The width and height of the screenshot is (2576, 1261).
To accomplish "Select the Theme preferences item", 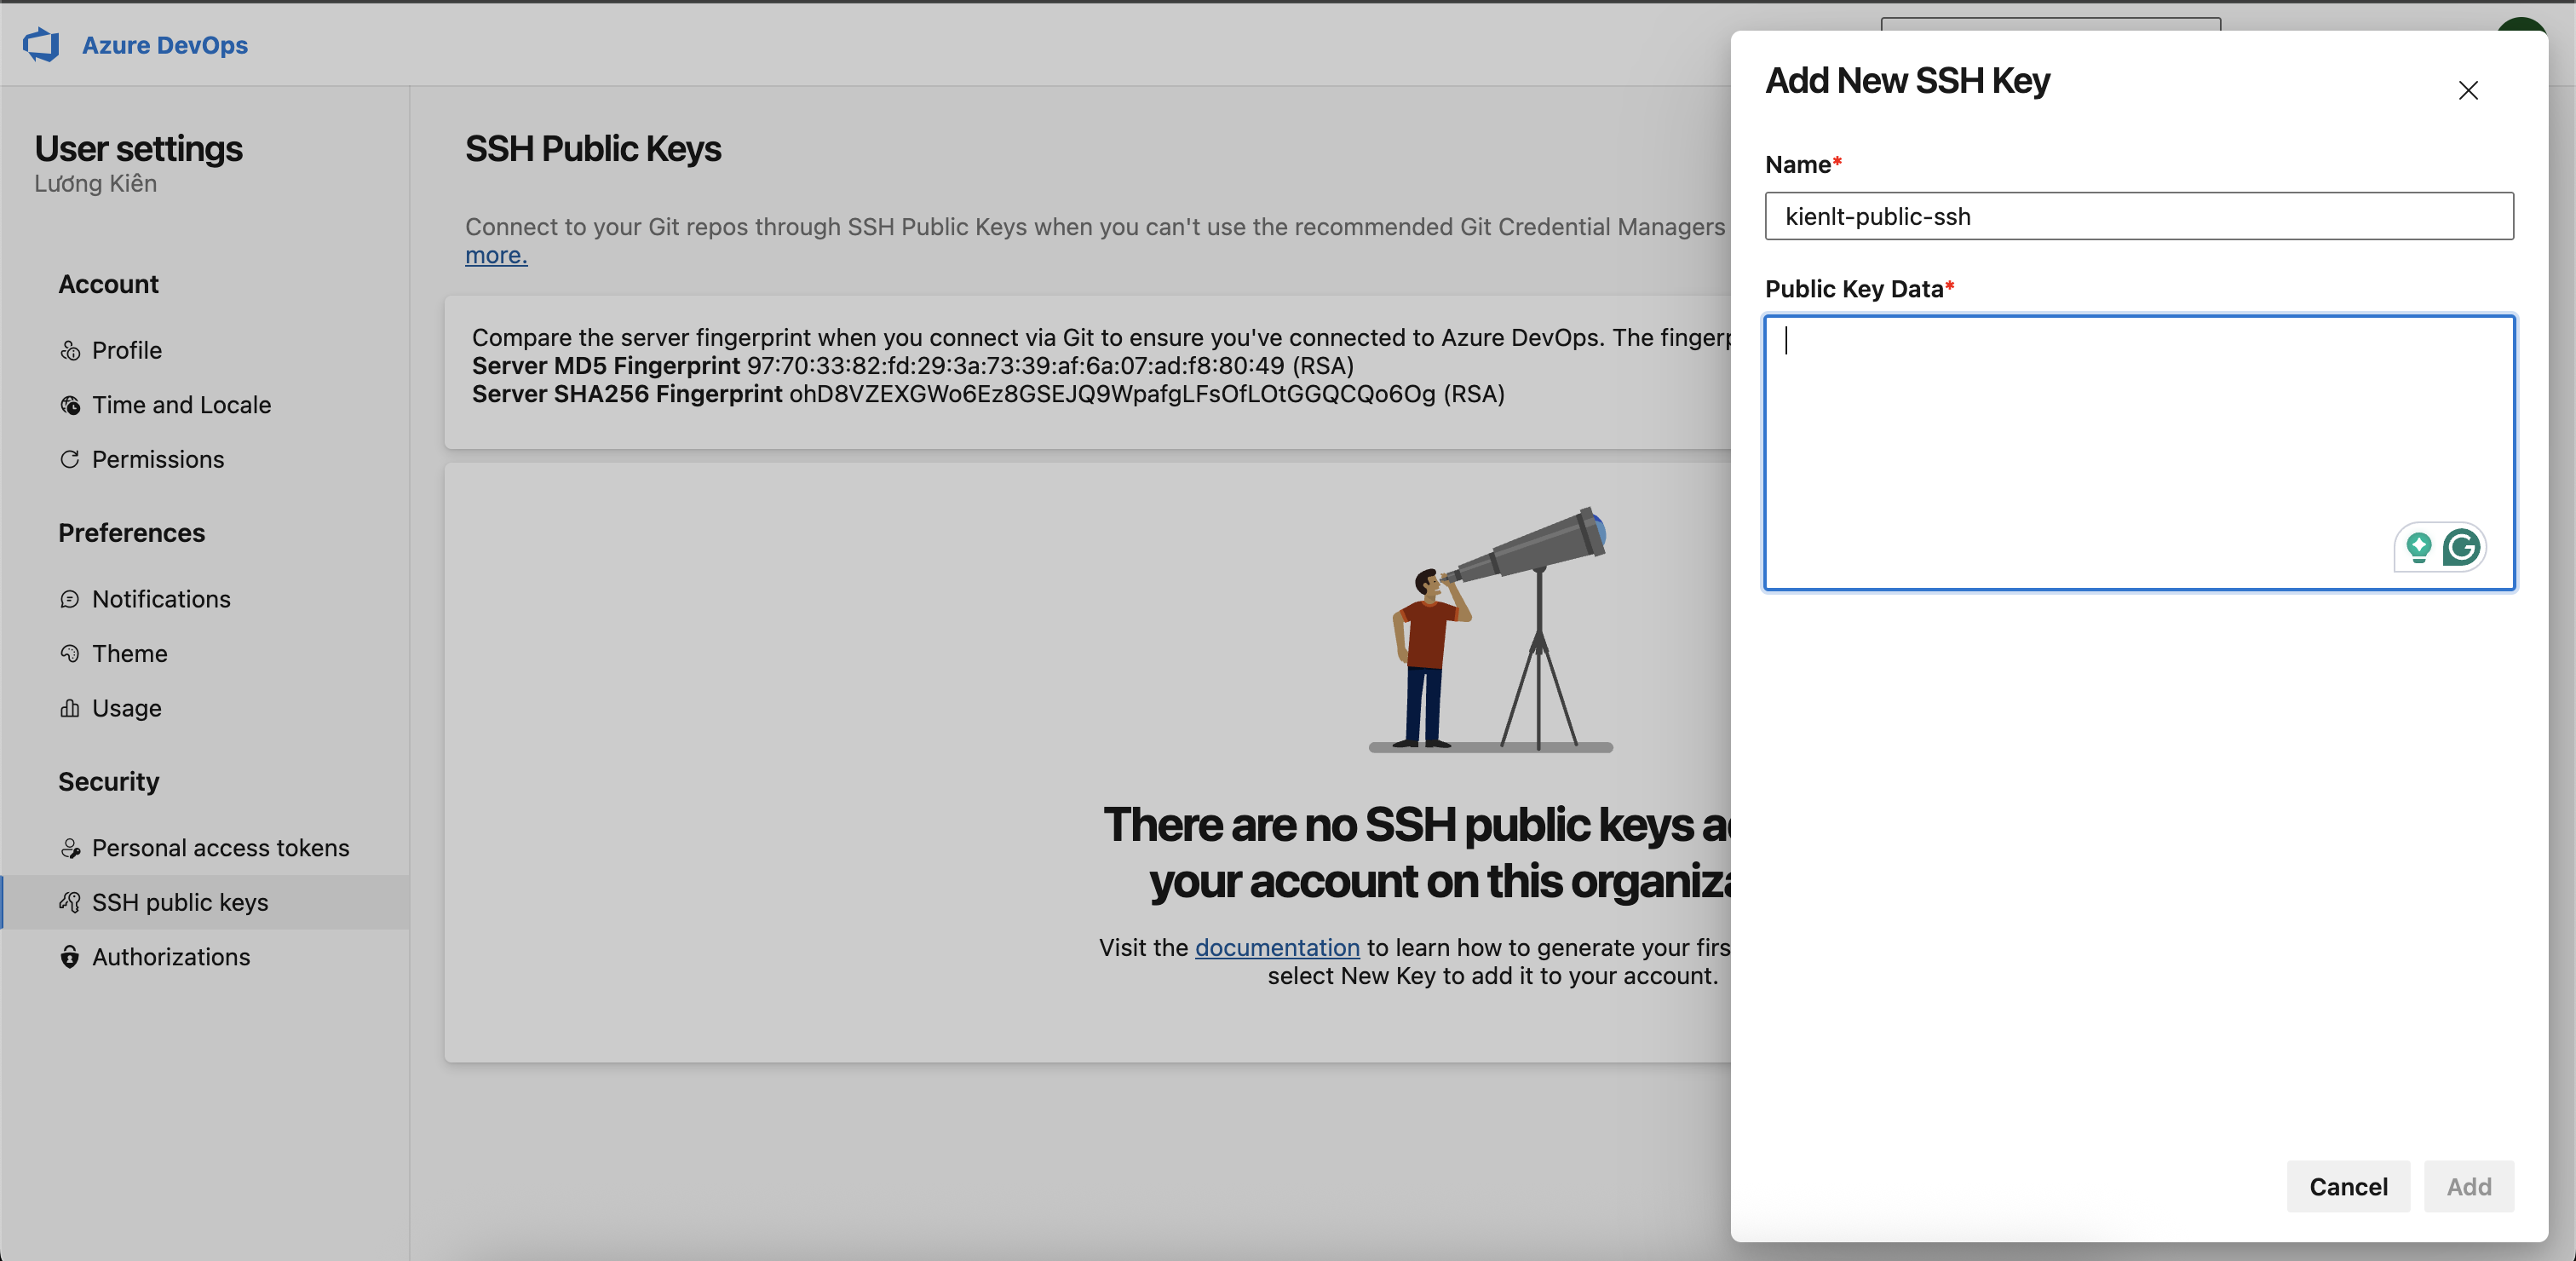I will click(205, 654).
